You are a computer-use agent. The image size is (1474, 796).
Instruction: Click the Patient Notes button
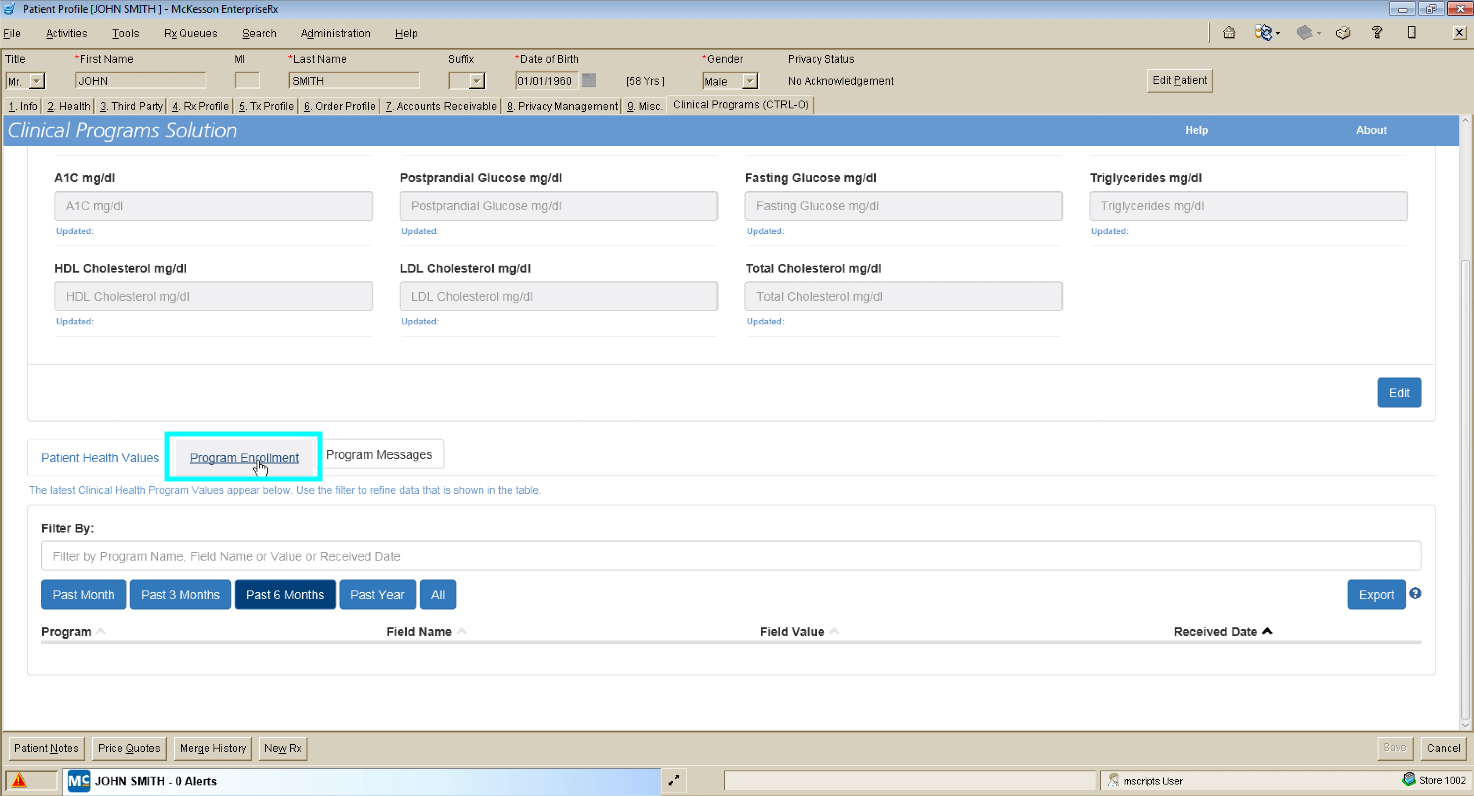[x=46, y=748]
